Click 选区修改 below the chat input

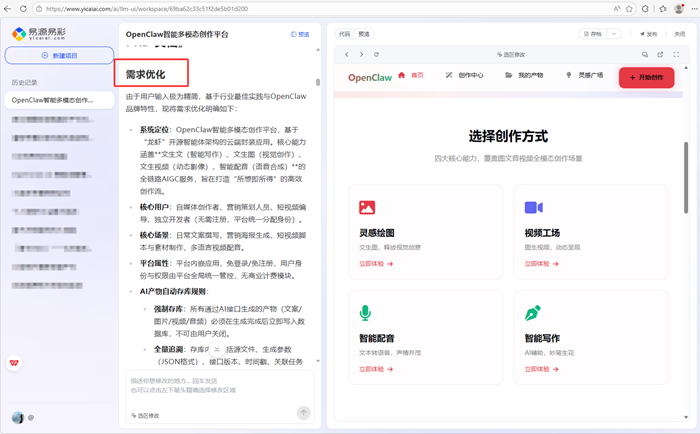[145, 415]
